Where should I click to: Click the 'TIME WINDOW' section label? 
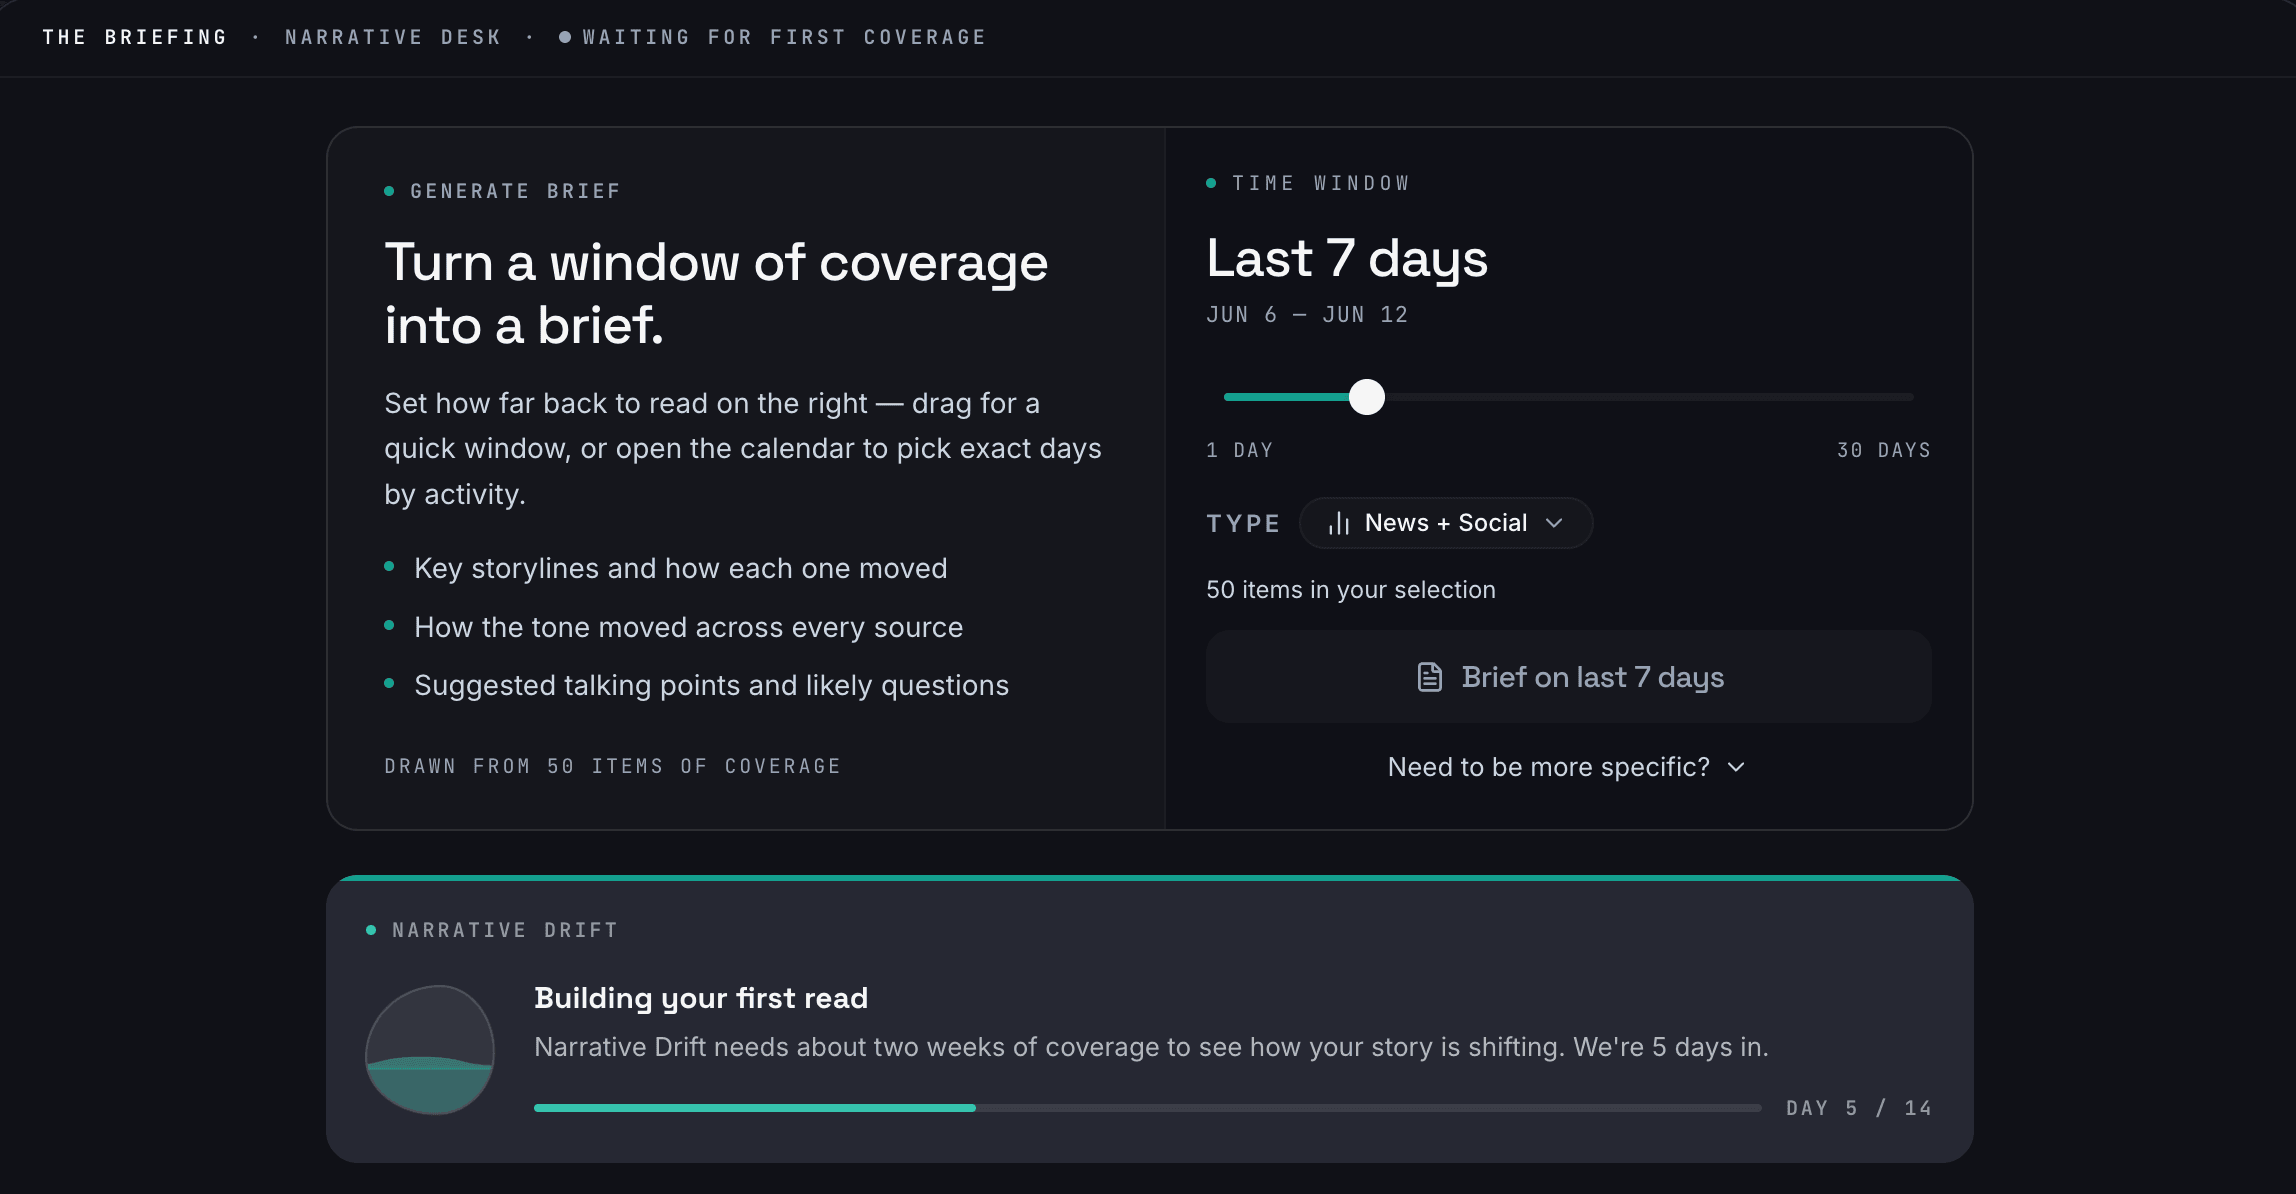1321,183
